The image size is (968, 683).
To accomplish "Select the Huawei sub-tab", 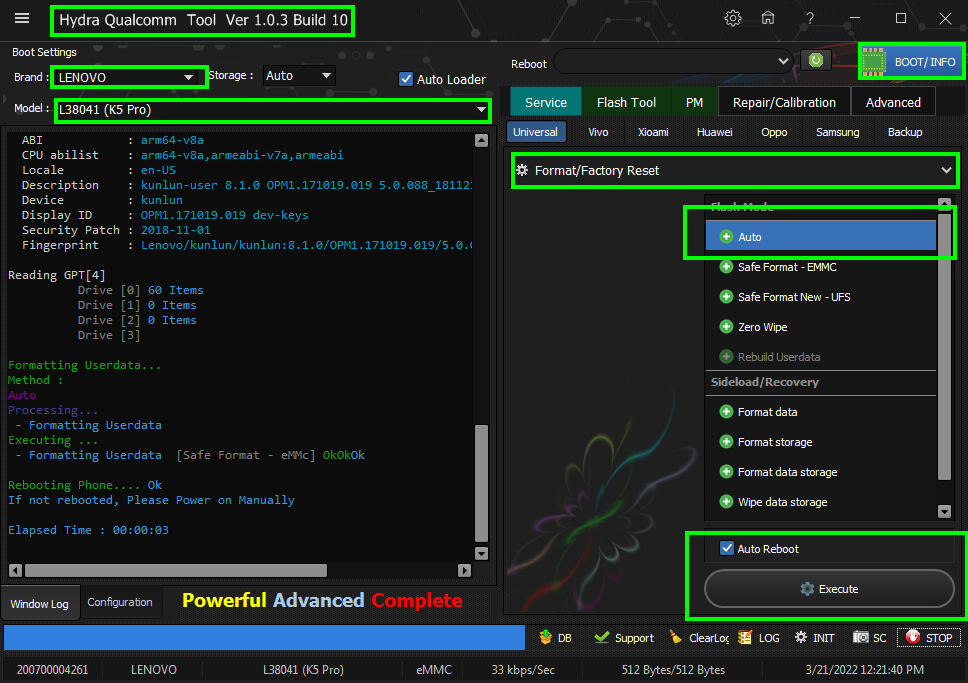I will coord(714,132).
